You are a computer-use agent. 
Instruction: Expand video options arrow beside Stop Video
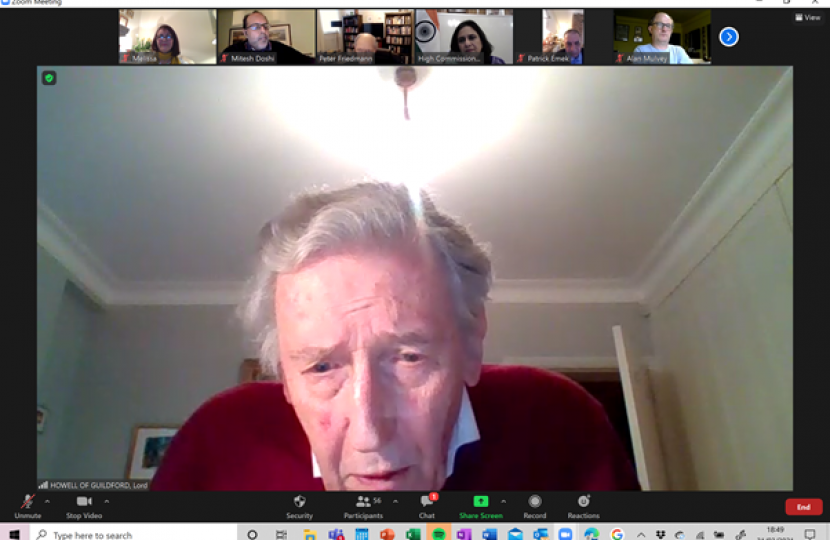pos(107,501)
